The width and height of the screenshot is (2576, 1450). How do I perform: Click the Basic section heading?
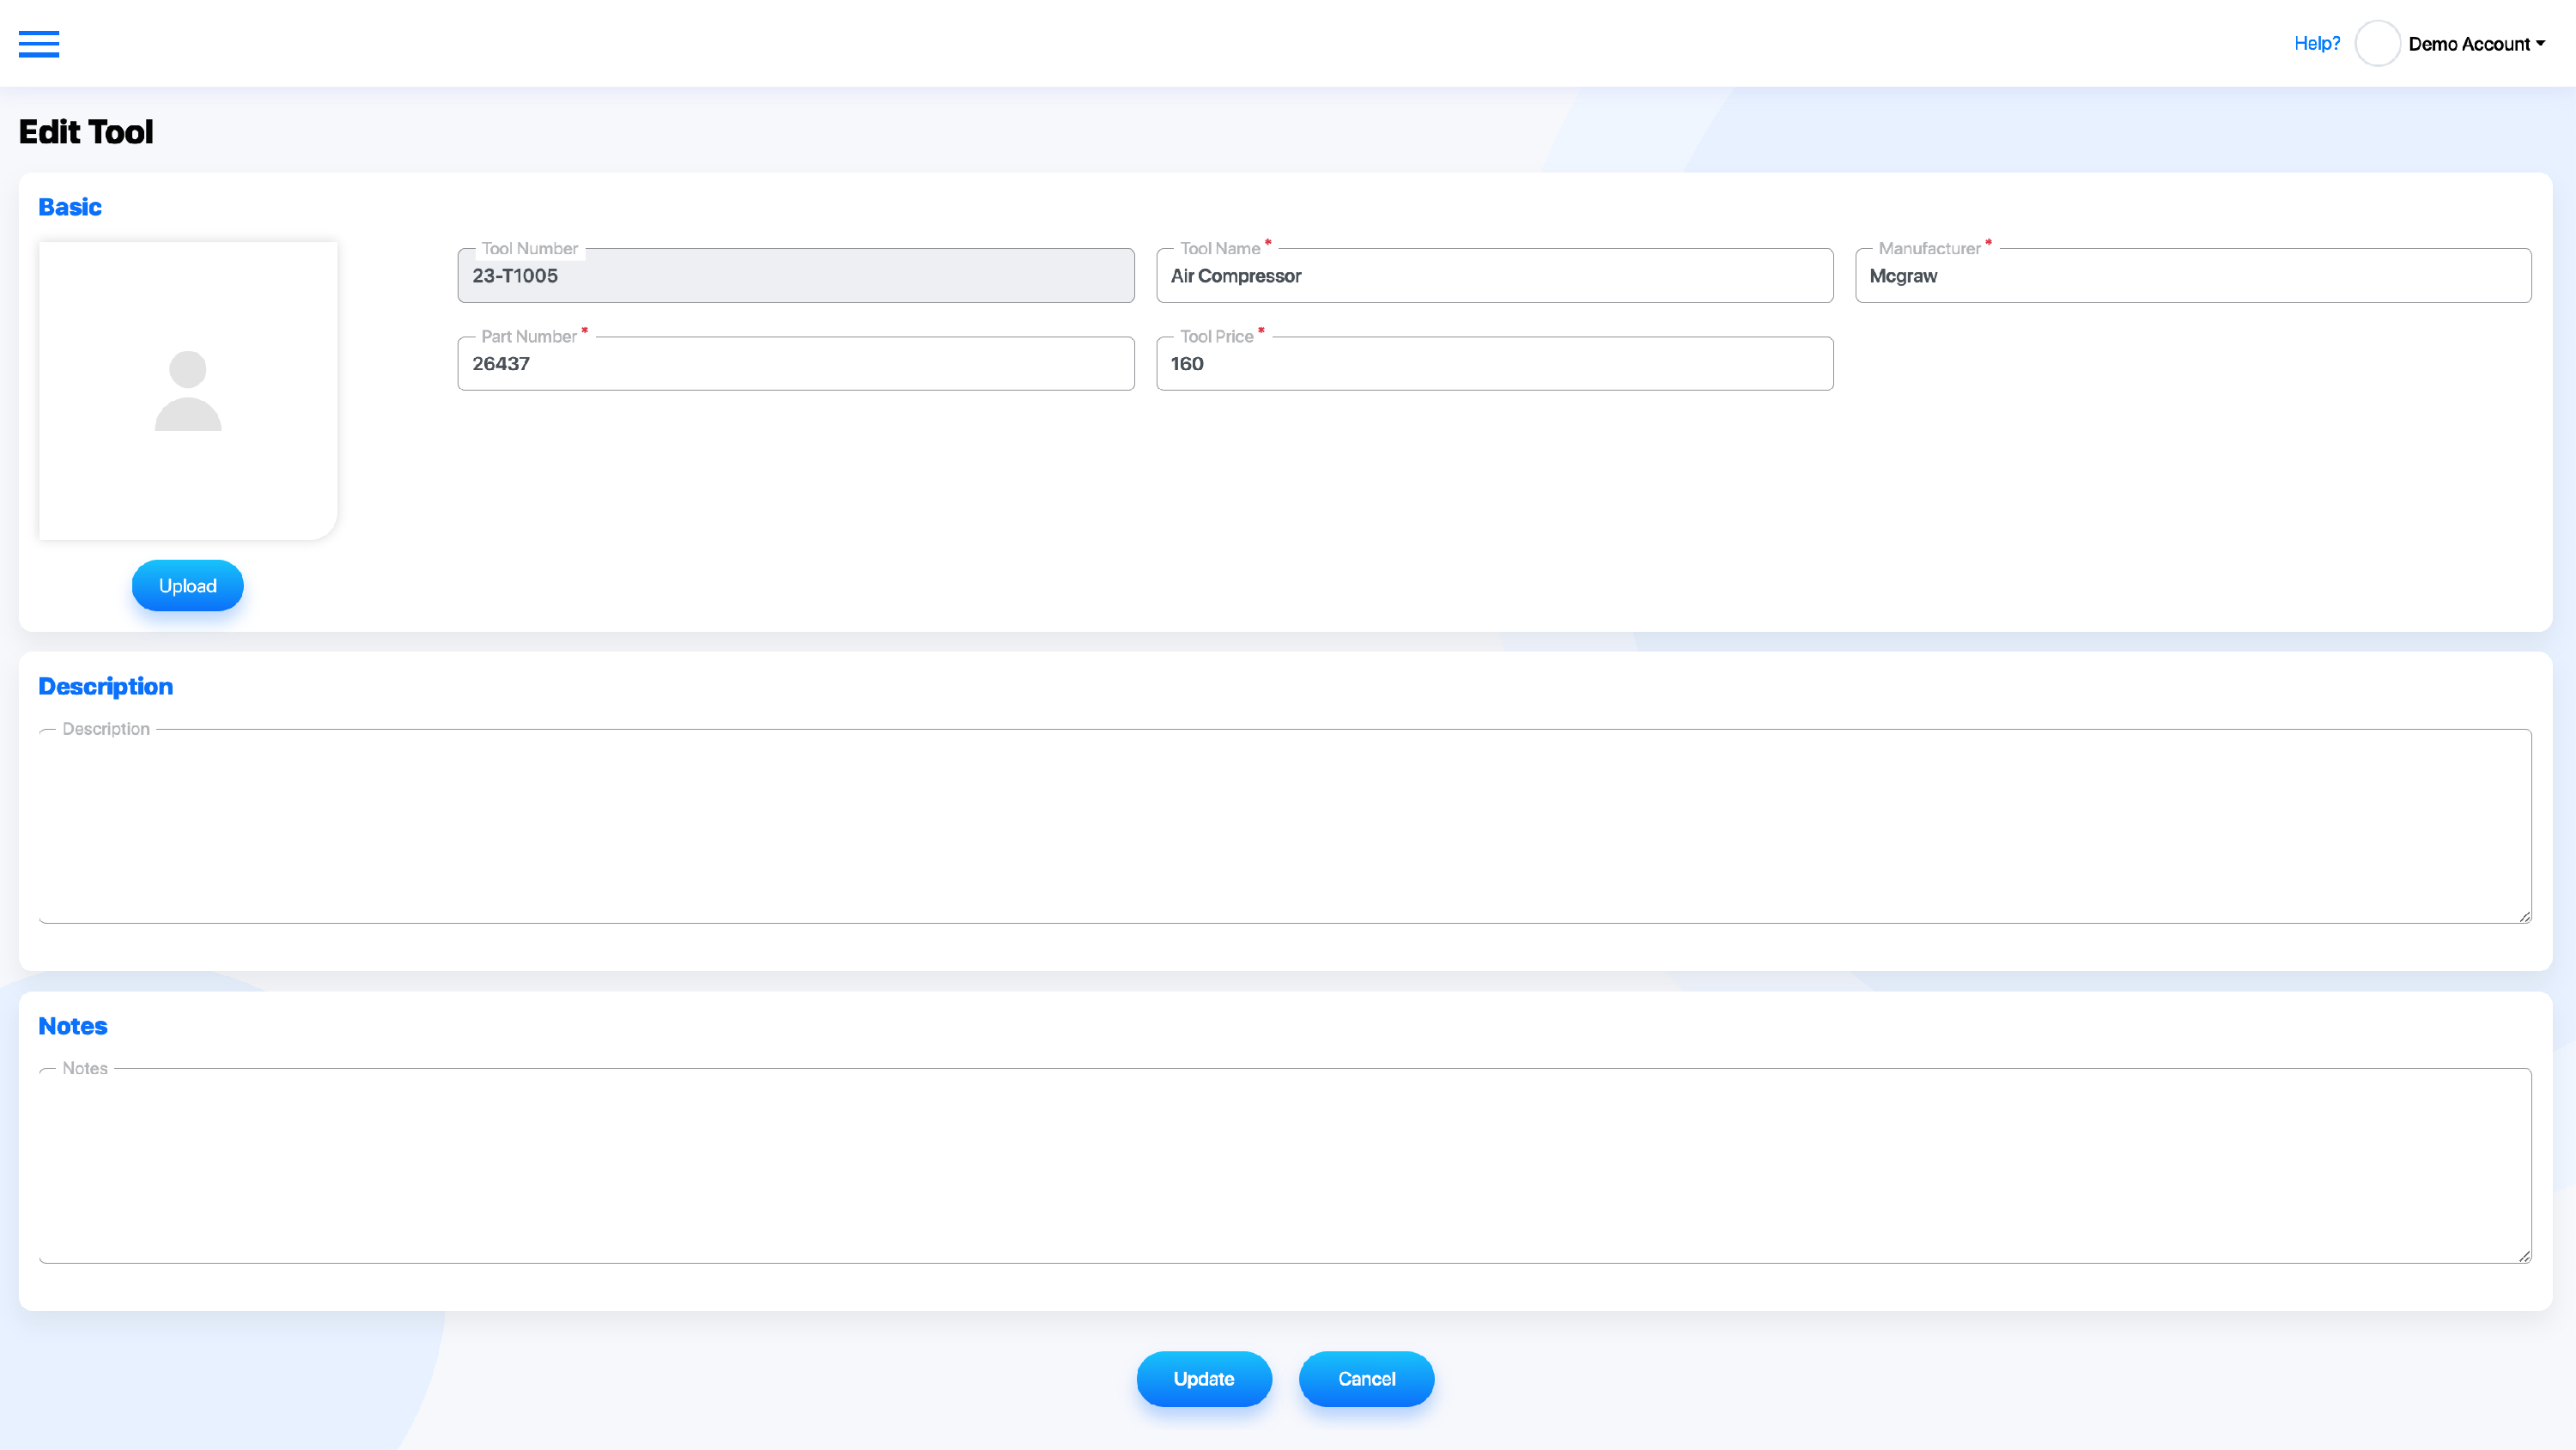pyautogui.click(x=70, y=207)
